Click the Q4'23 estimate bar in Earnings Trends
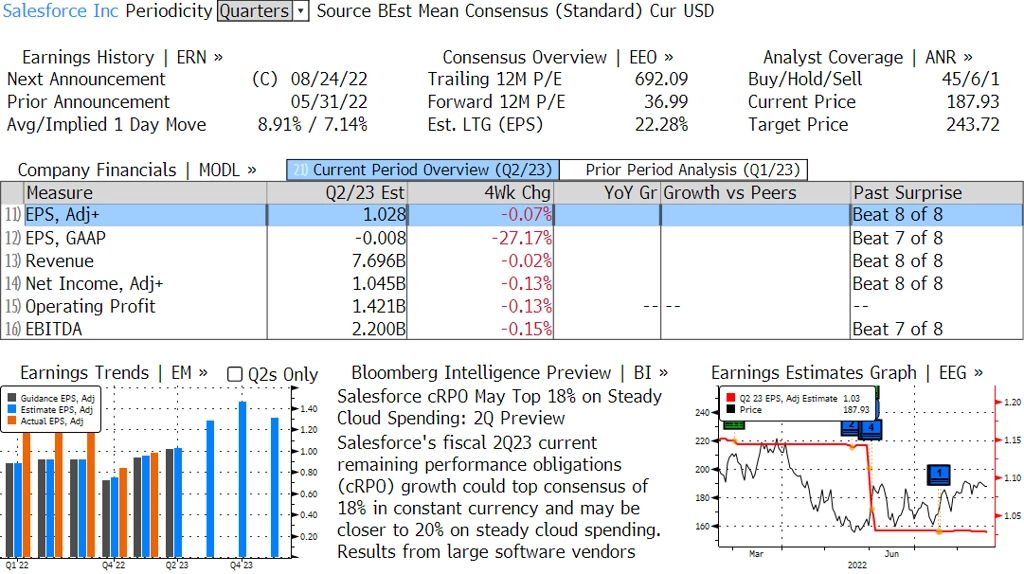The height and width of the screenshot is (574, 1024). [x=242, y=479]
